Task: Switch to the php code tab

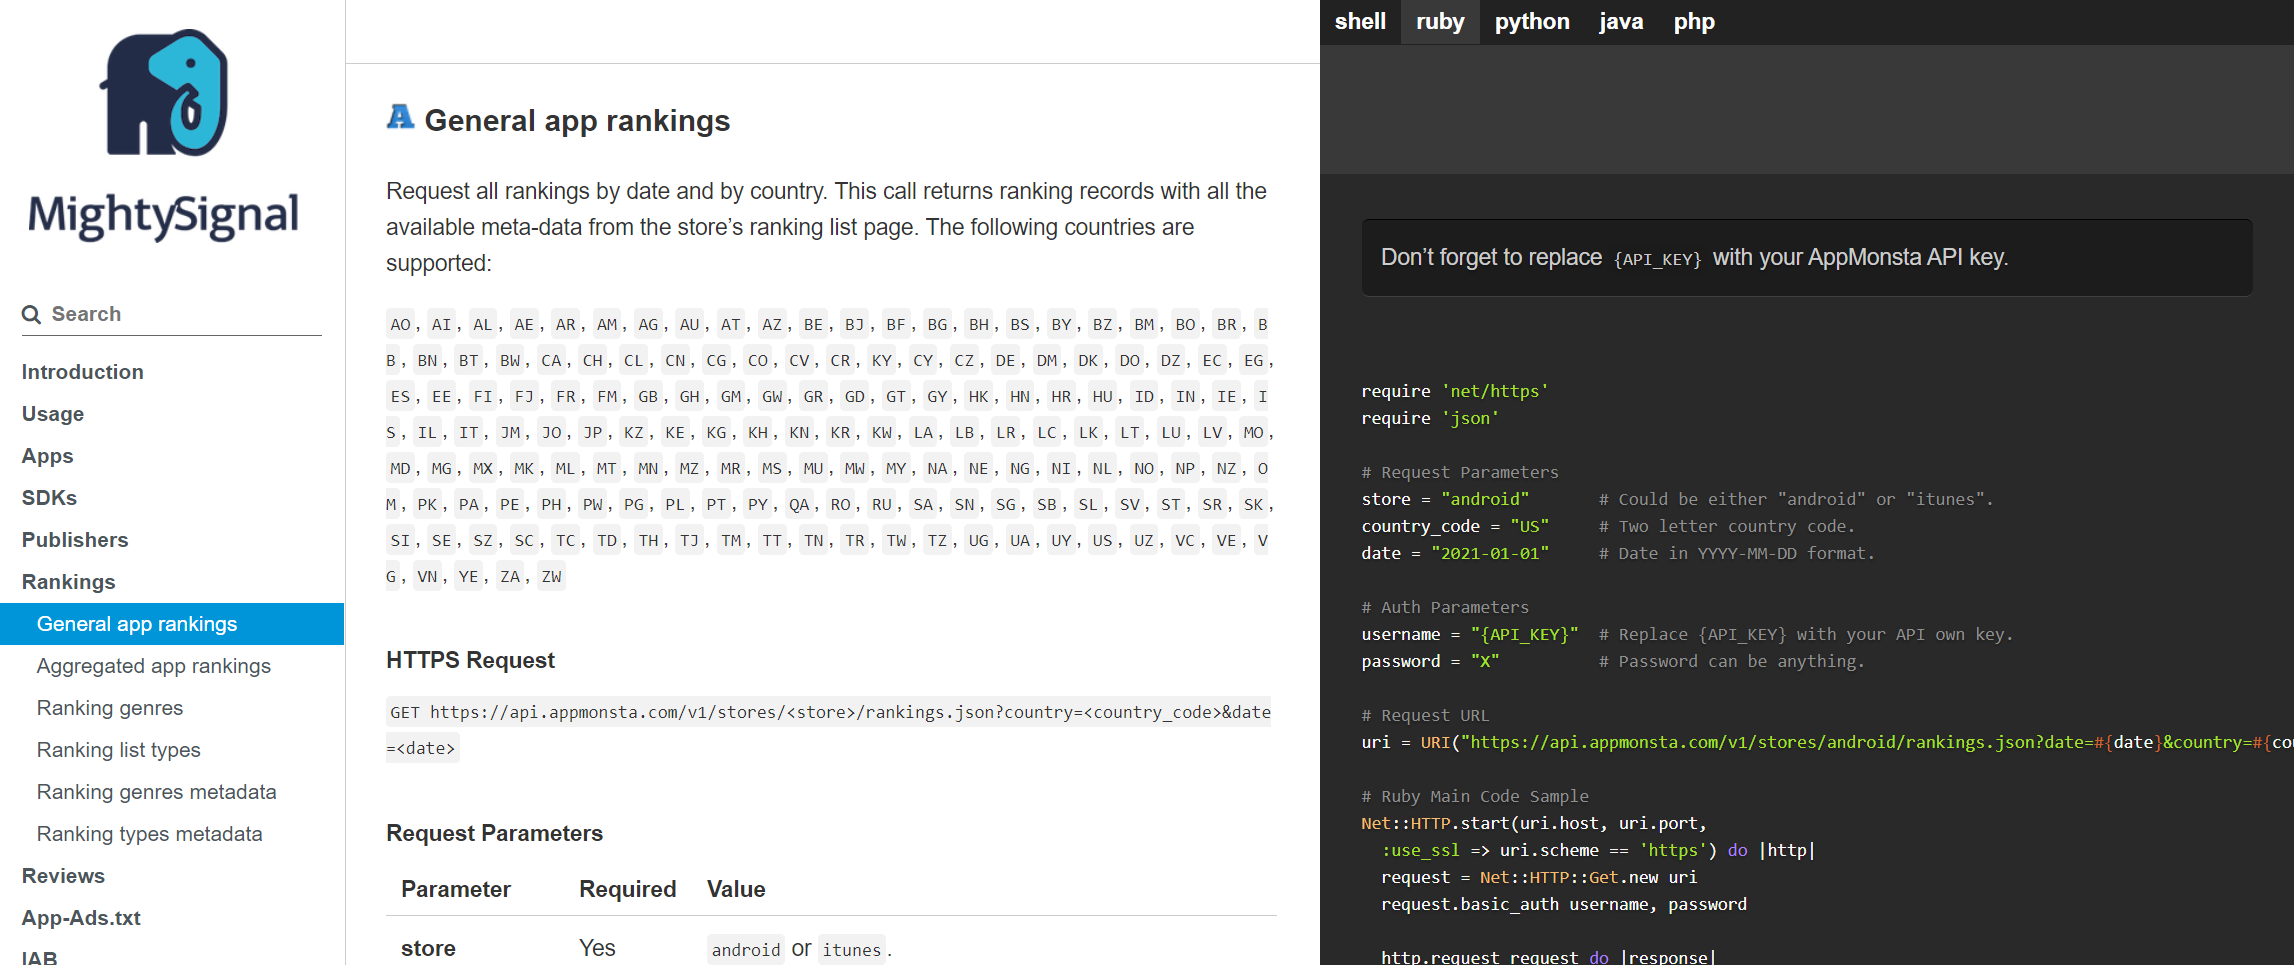Action: [1694, 21]
